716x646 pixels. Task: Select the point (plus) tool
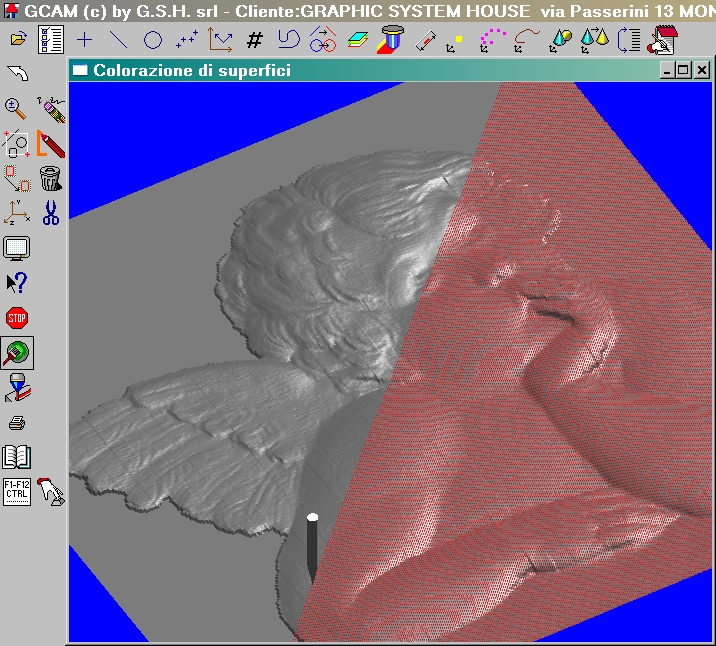(84, 40)
